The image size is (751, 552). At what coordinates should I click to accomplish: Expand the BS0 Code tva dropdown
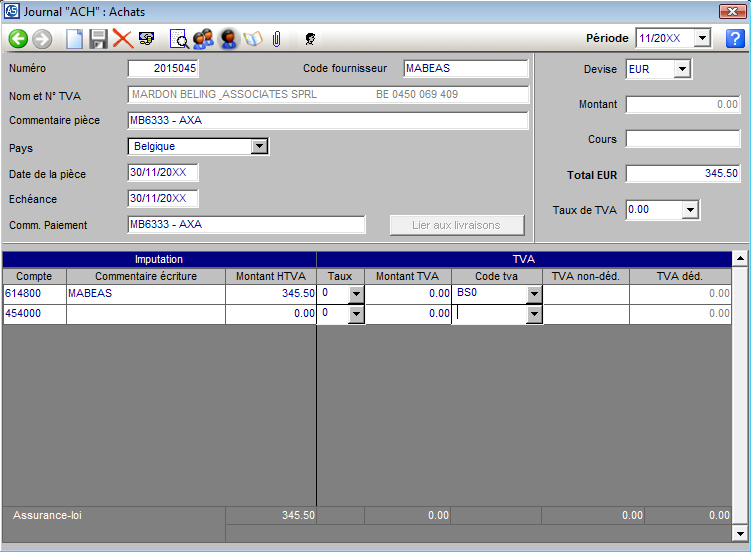point(534,294)
